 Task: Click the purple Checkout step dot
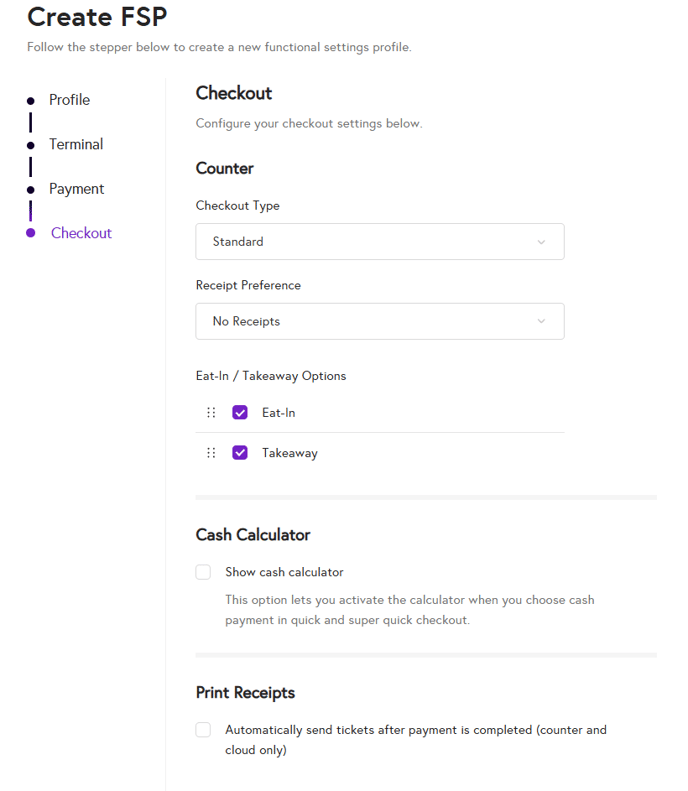coord(31,233)
